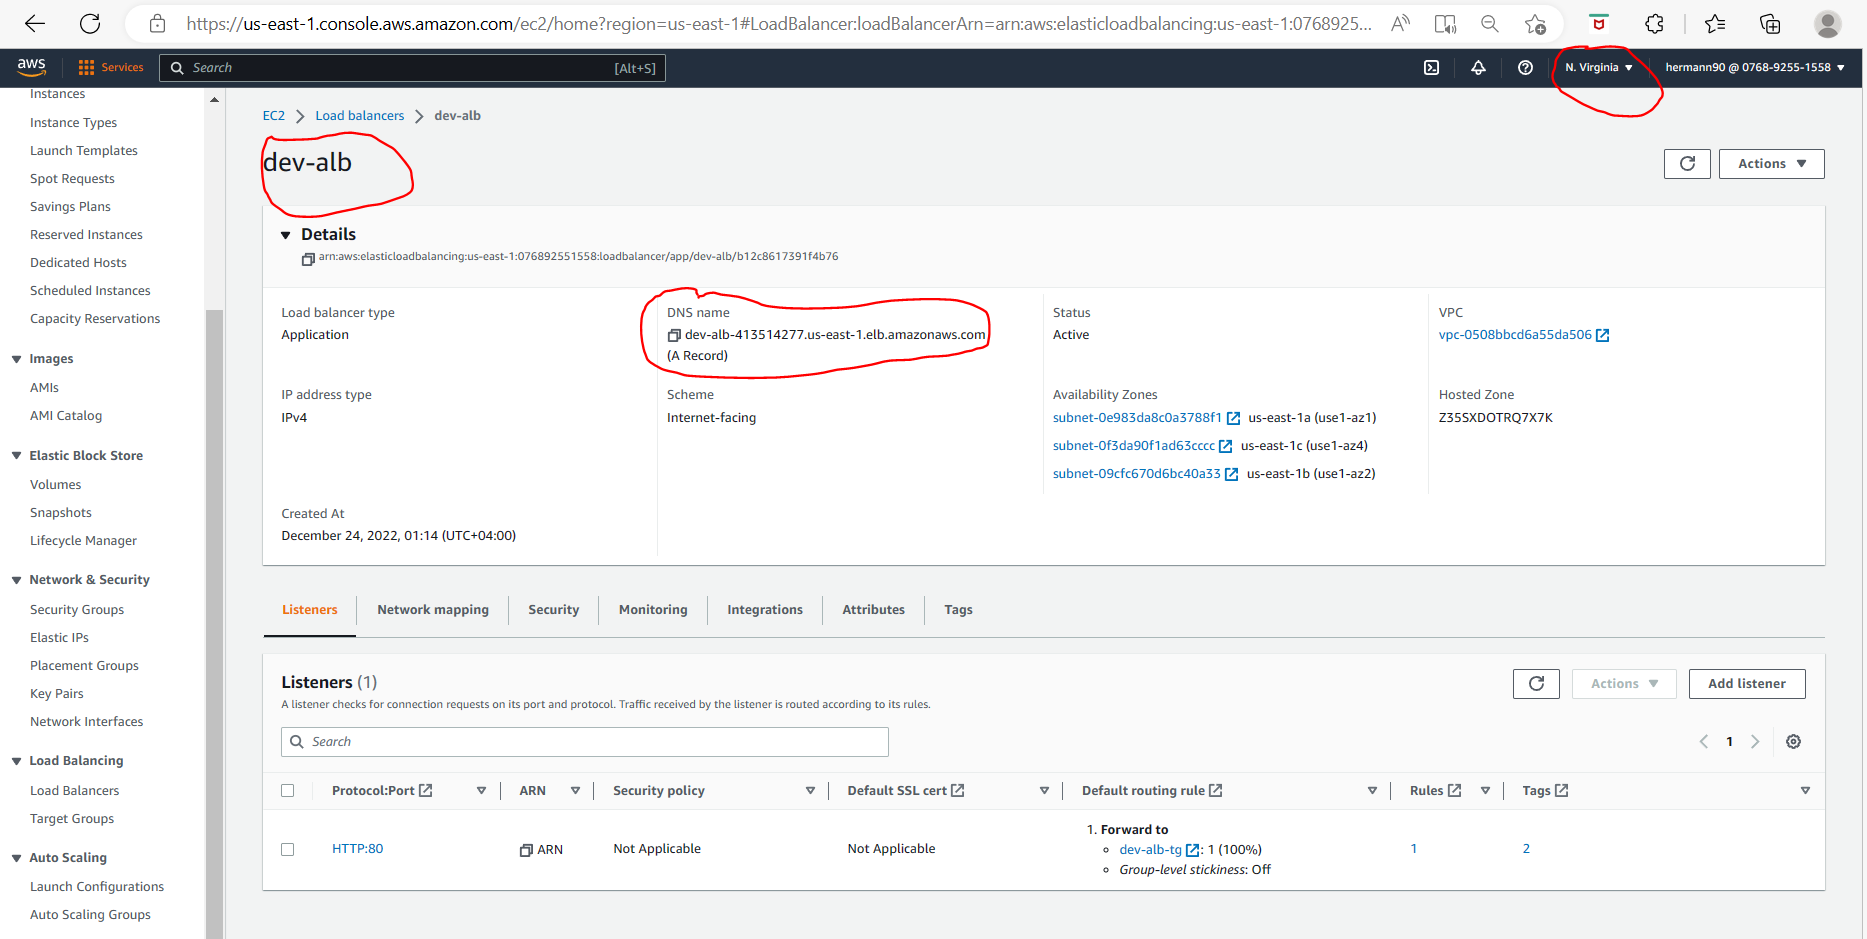Open the dev-alb-tg target group link
Image resolution: width=1867 pixels, height=939 pixels.
click(x=1150, y=850)
